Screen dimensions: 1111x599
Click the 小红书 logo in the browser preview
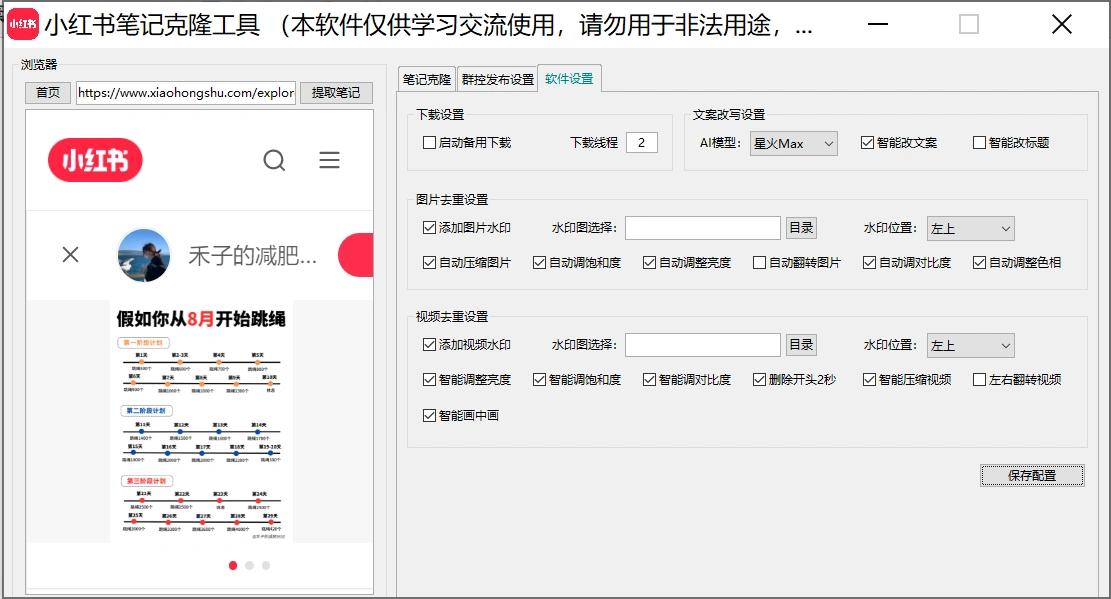[94, 159]
